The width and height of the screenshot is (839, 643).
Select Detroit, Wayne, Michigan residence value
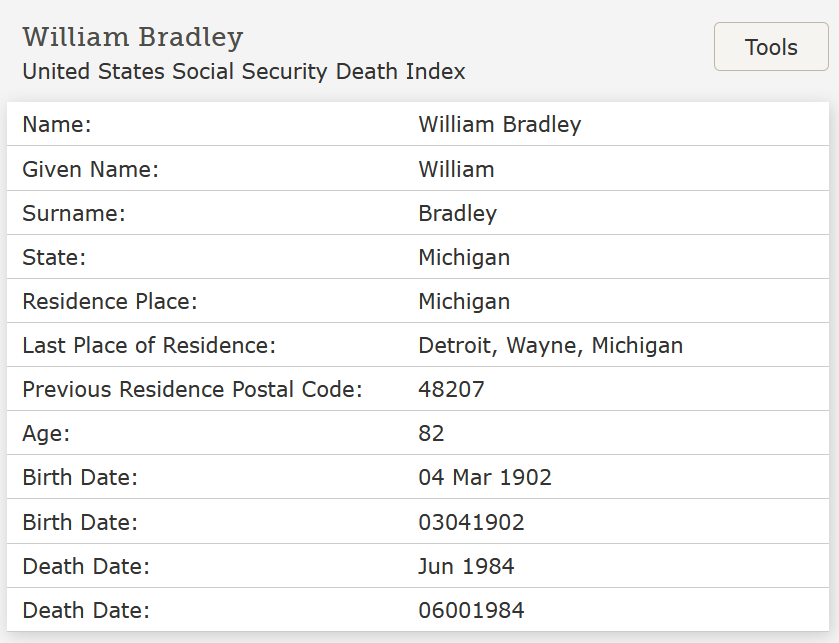[550, 345]
